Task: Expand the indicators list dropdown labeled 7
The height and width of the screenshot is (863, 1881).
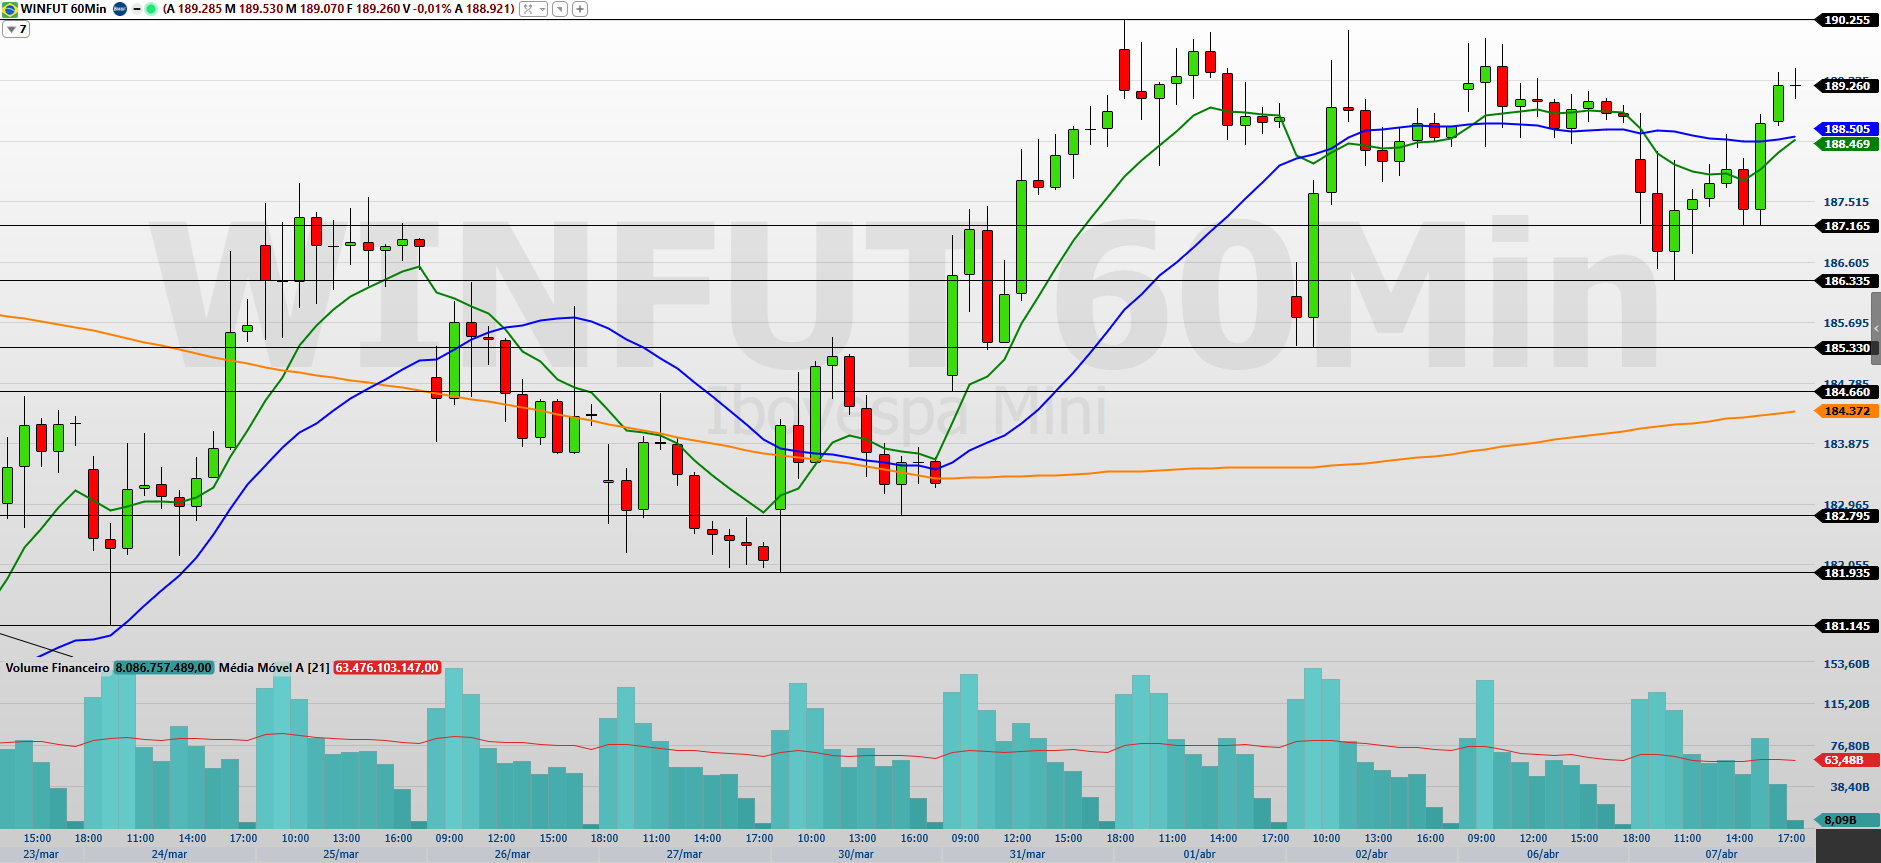Action: [16, 29]
